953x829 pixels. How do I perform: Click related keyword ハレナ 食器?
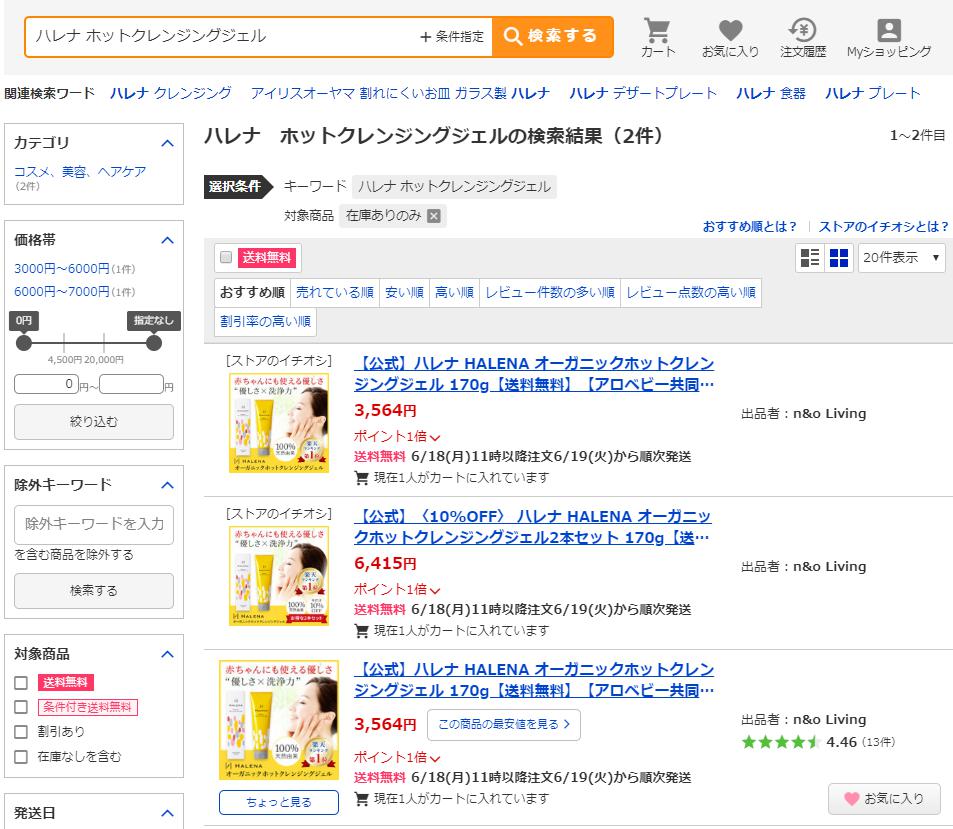771,93
